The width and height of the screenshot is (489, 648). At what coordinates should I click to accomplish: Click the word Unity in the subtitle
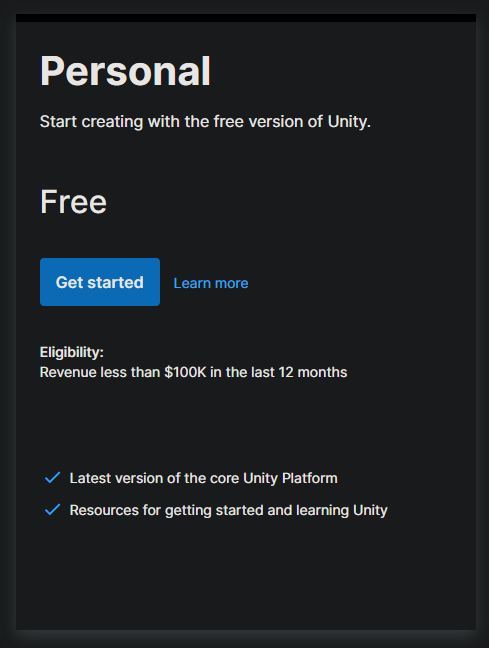coord(349,122)
